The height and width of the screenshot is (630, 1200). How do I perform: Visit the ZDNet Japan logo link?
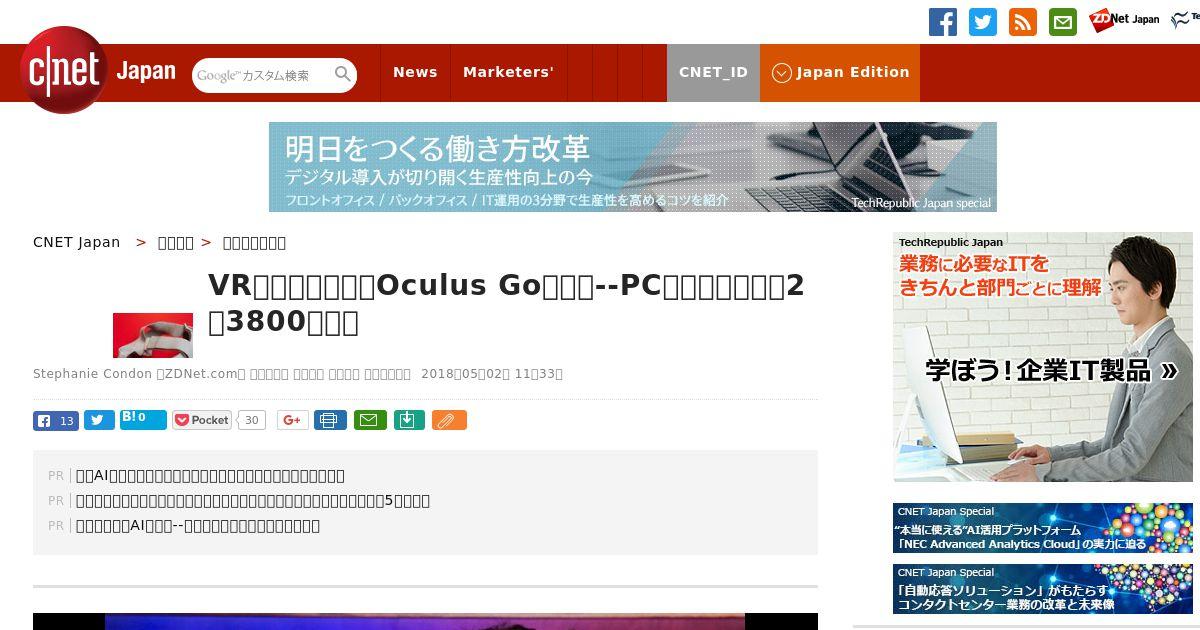pos(1124,19)
